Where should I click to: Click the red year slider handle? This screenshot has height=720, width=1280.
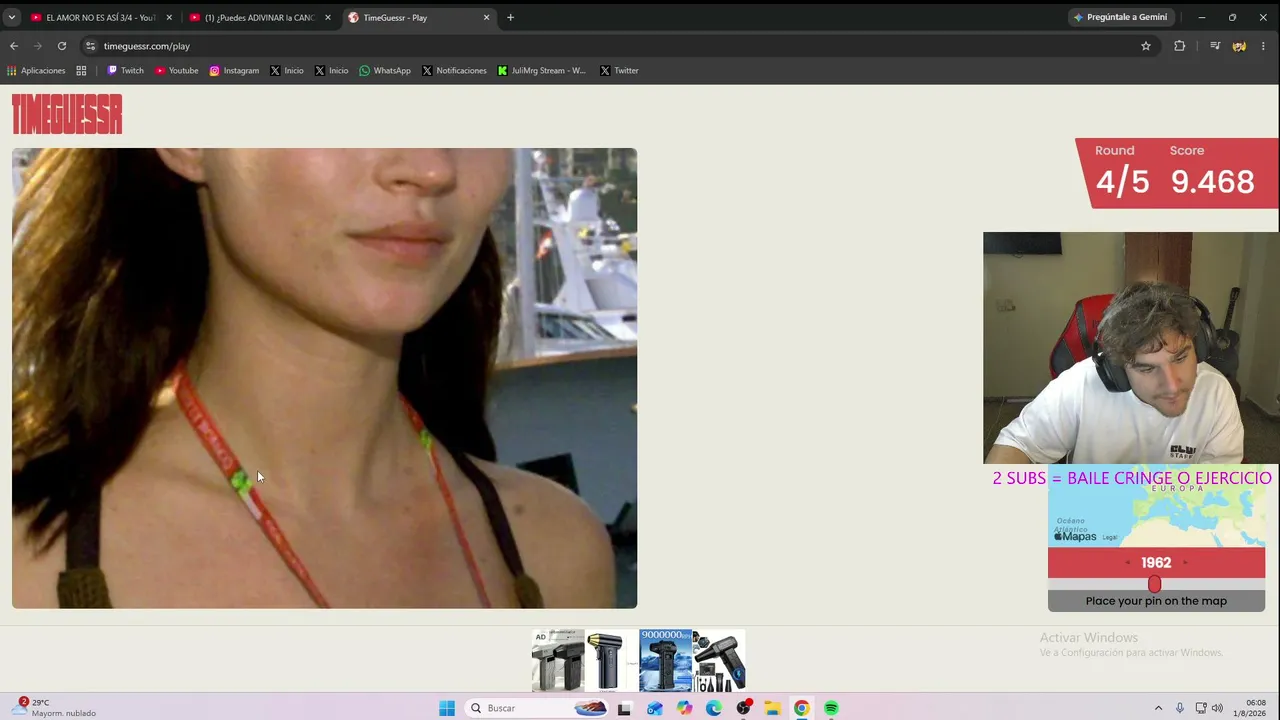[1155, 584]
